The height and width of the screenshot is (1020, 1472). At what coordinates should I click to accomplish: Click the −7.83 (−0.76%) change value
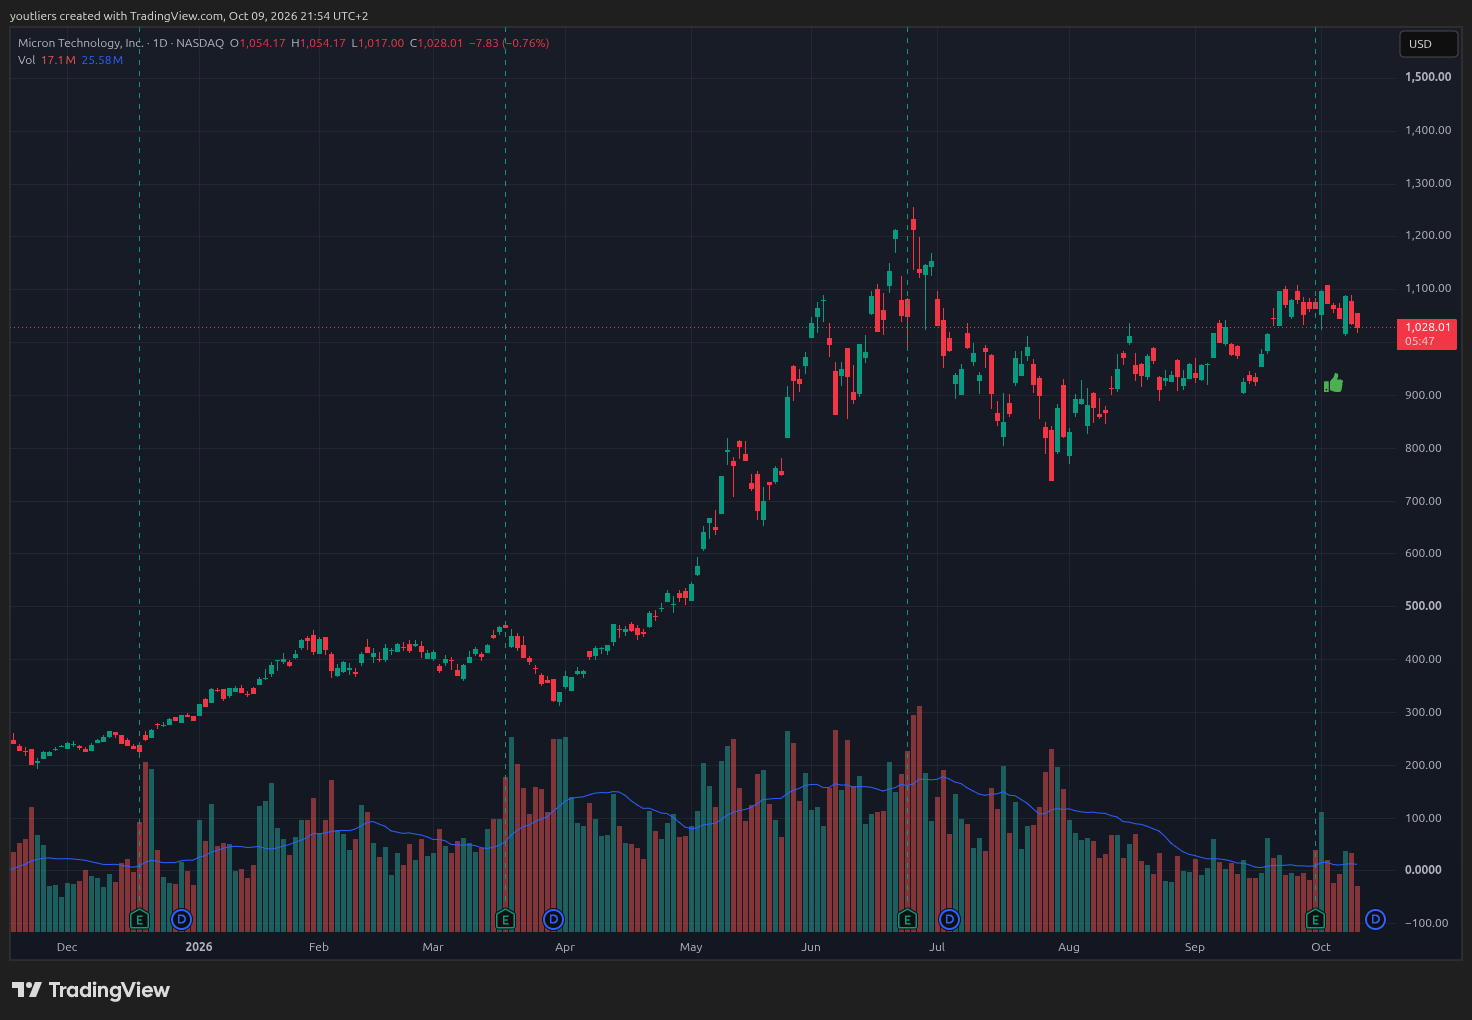click(x=509, y=43)
